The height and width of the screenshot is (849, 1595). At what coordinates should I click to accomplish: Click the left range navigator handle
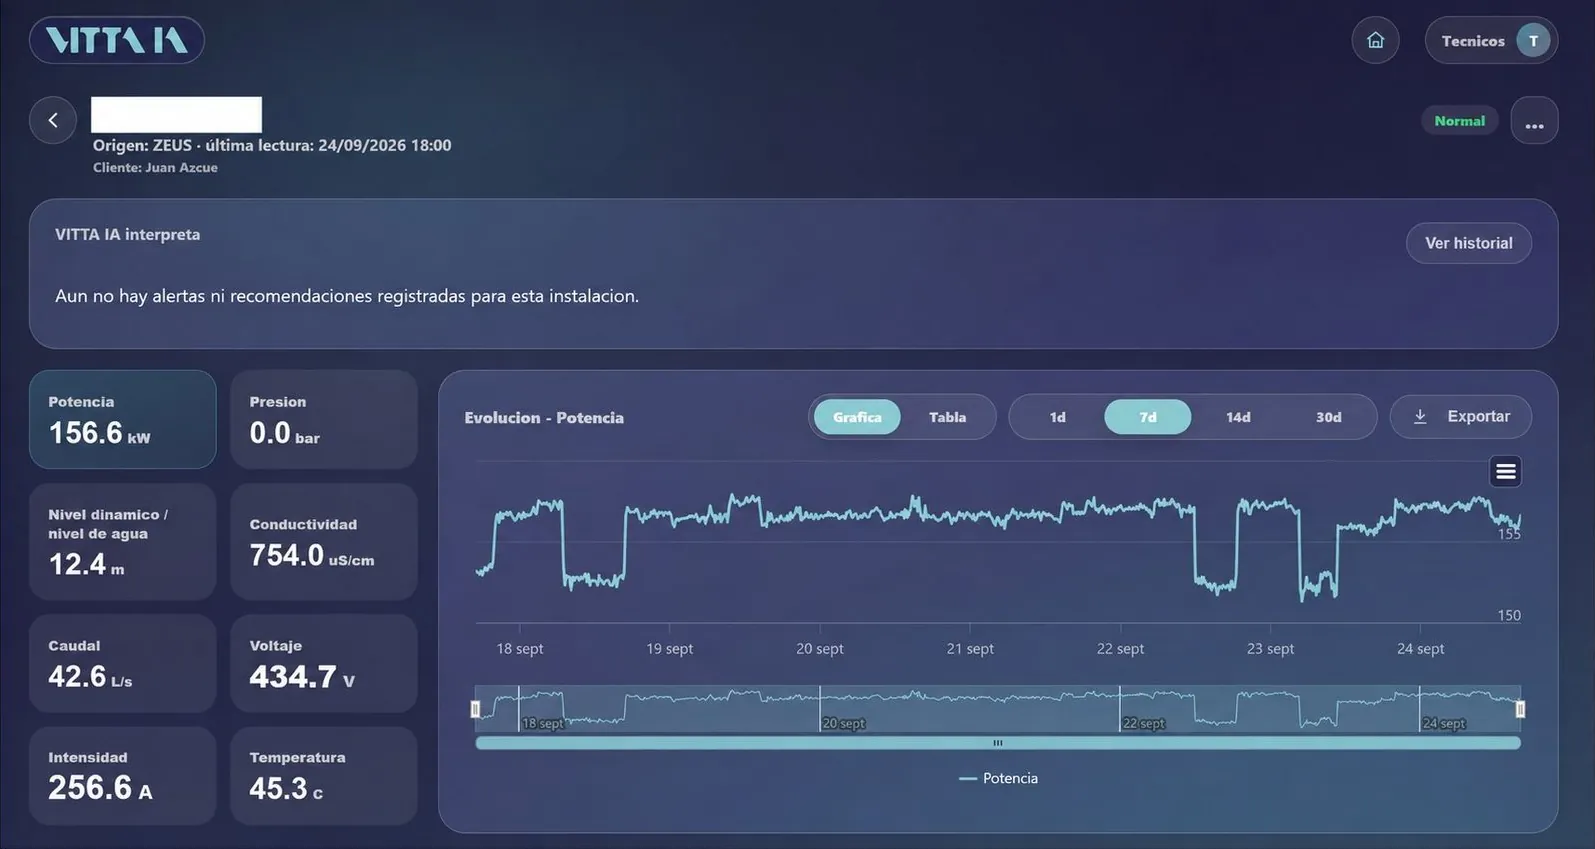pos(475,709)
